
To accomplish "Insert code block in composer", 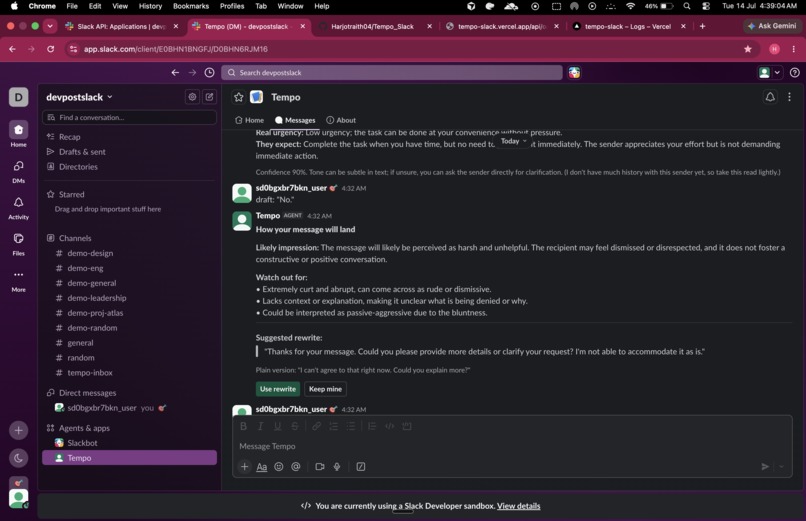I will click(407, 426).
